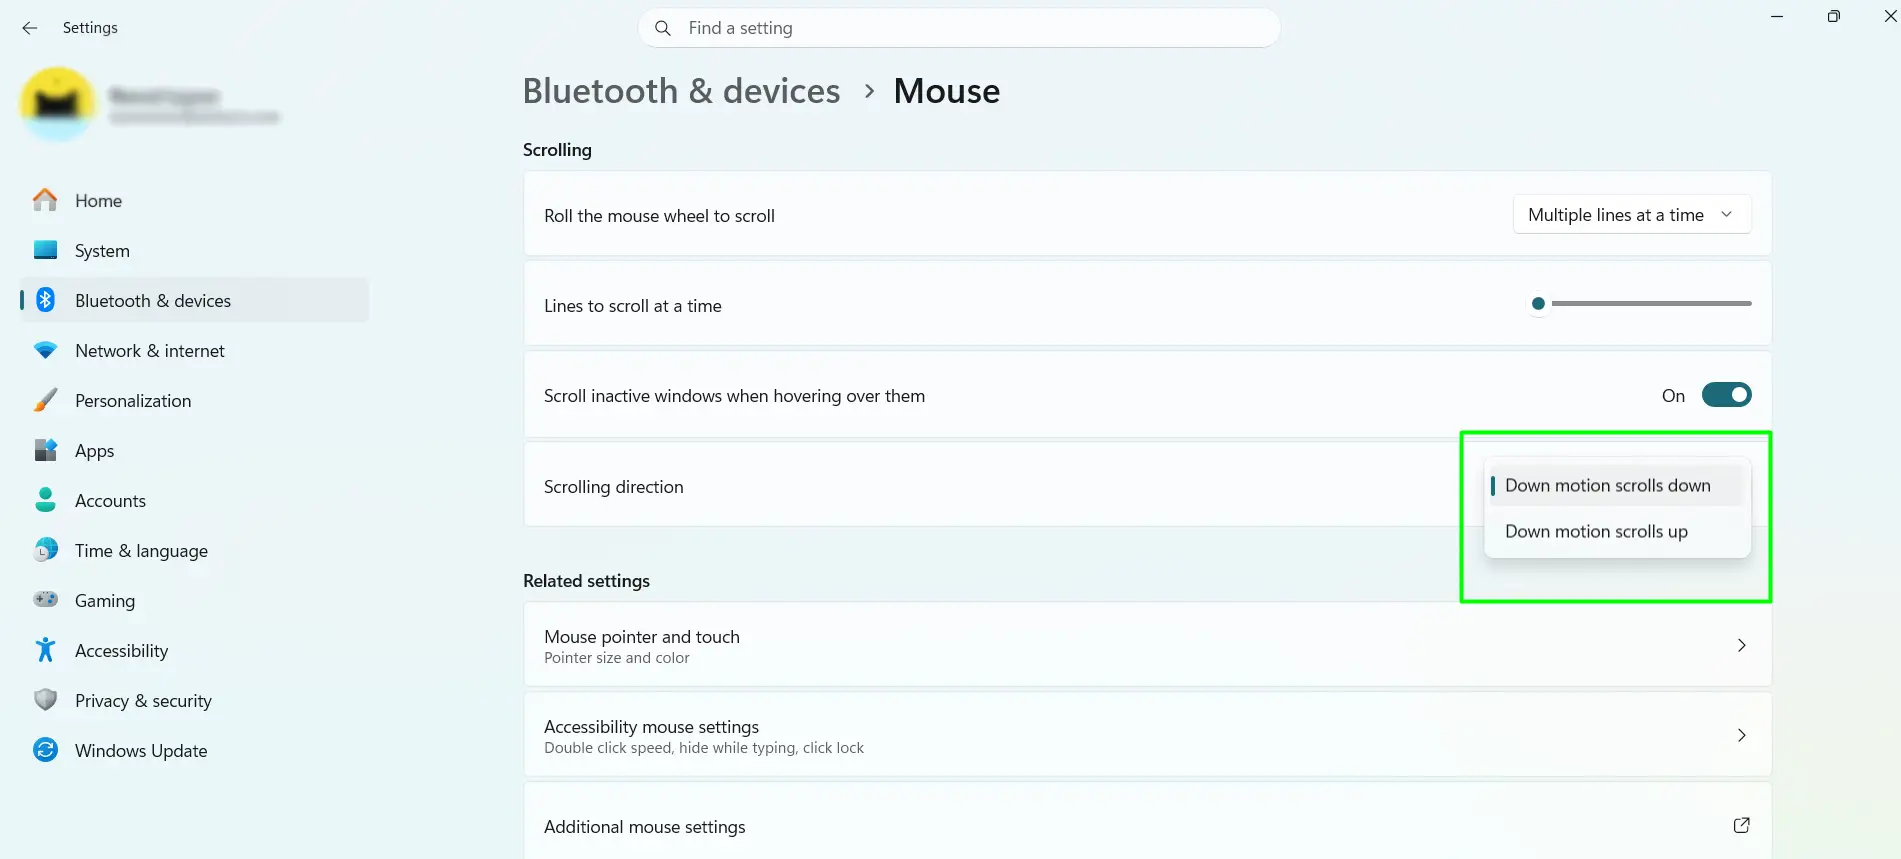Image resolution: width=1901 pixels, height=859 pixels.
Task: Select the Network & internet wifi icon
Action: pos(45,350)
